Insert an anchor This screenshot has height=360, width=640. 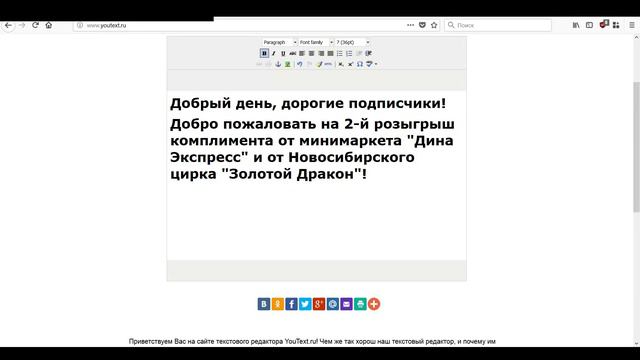click(278, 64)
